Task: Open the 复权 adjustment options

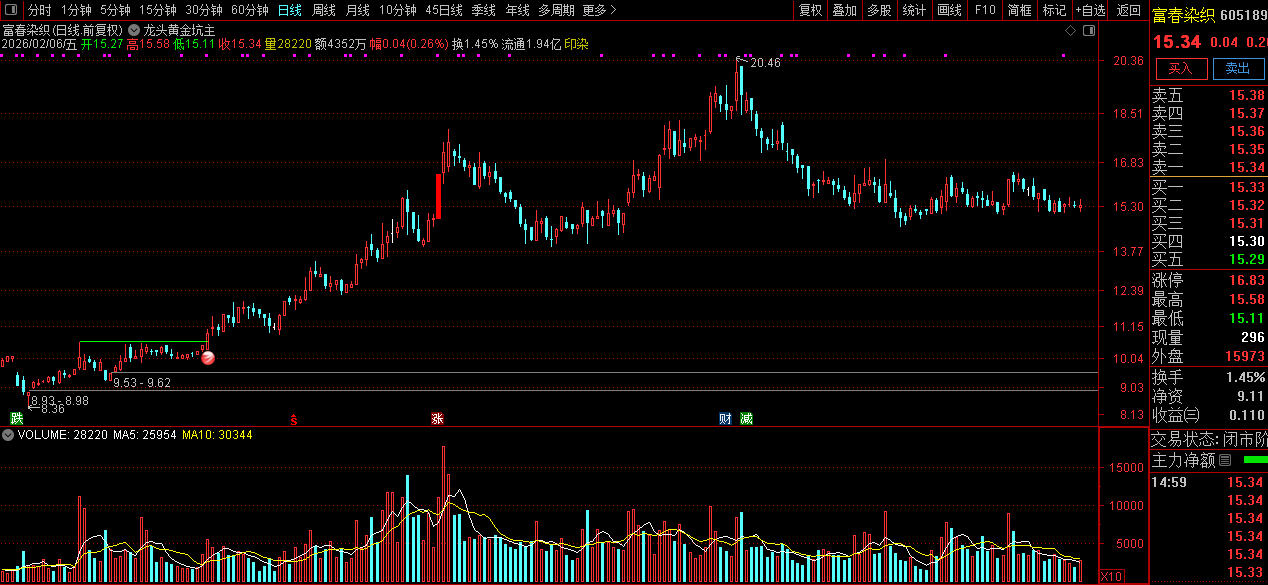Action: coord(810,10)
